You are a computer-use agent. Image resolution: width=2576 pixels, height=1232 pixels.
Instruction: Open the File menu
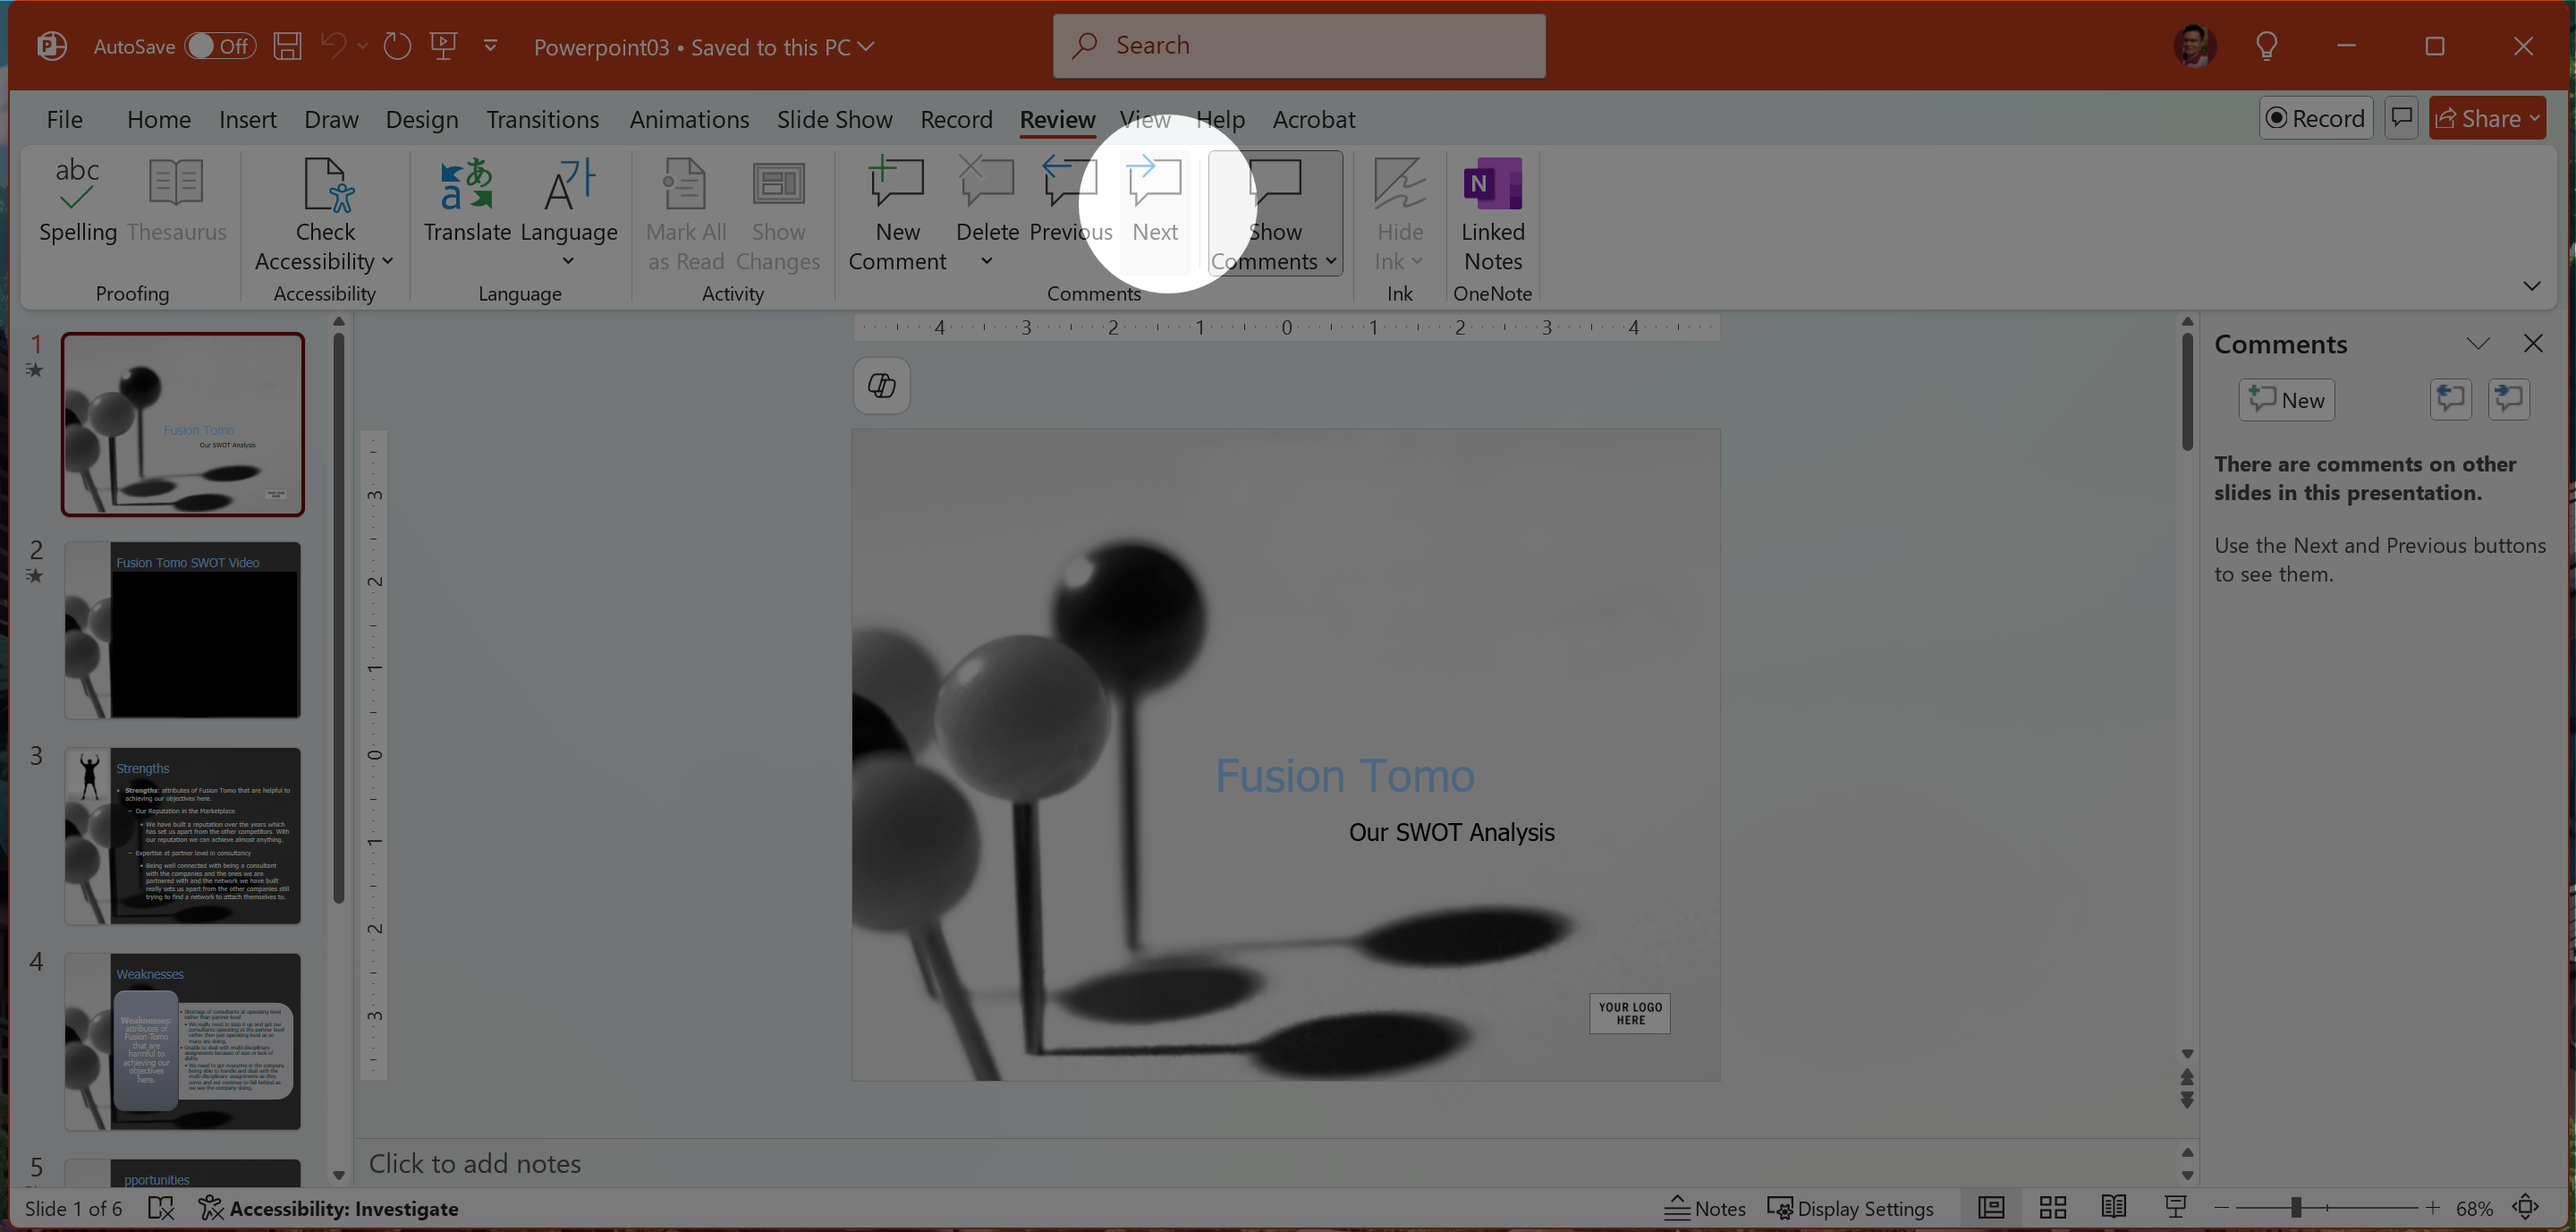(x=64, y=119)
